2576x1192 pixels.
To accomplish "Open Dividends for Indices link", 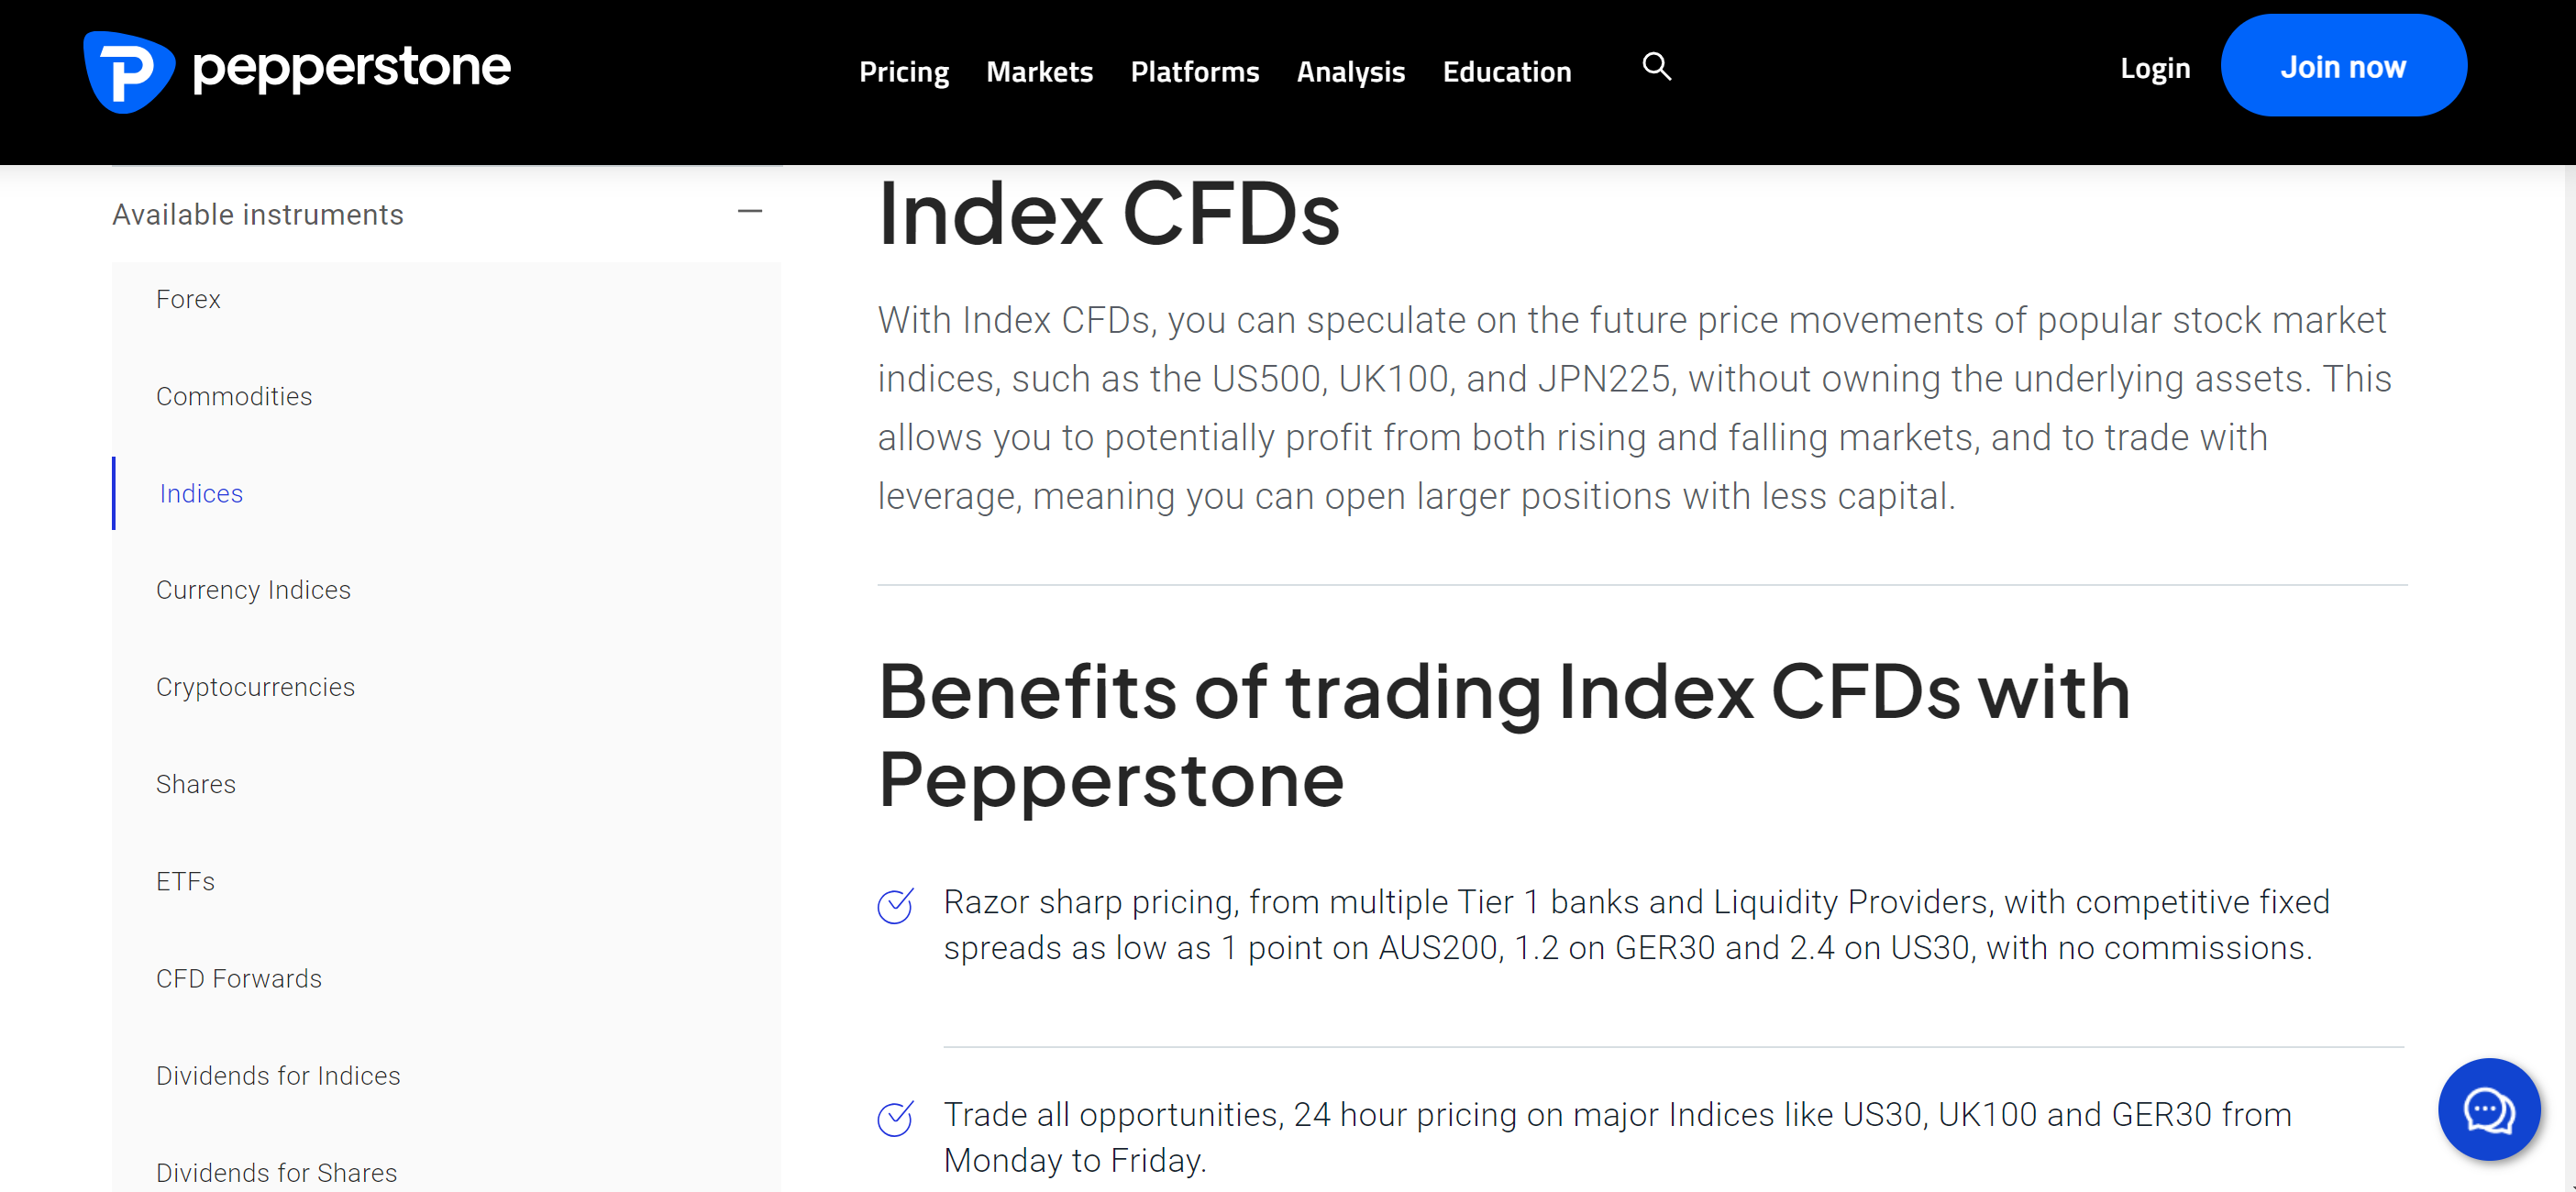I will pyautogui.click(x=278, y=1075).
